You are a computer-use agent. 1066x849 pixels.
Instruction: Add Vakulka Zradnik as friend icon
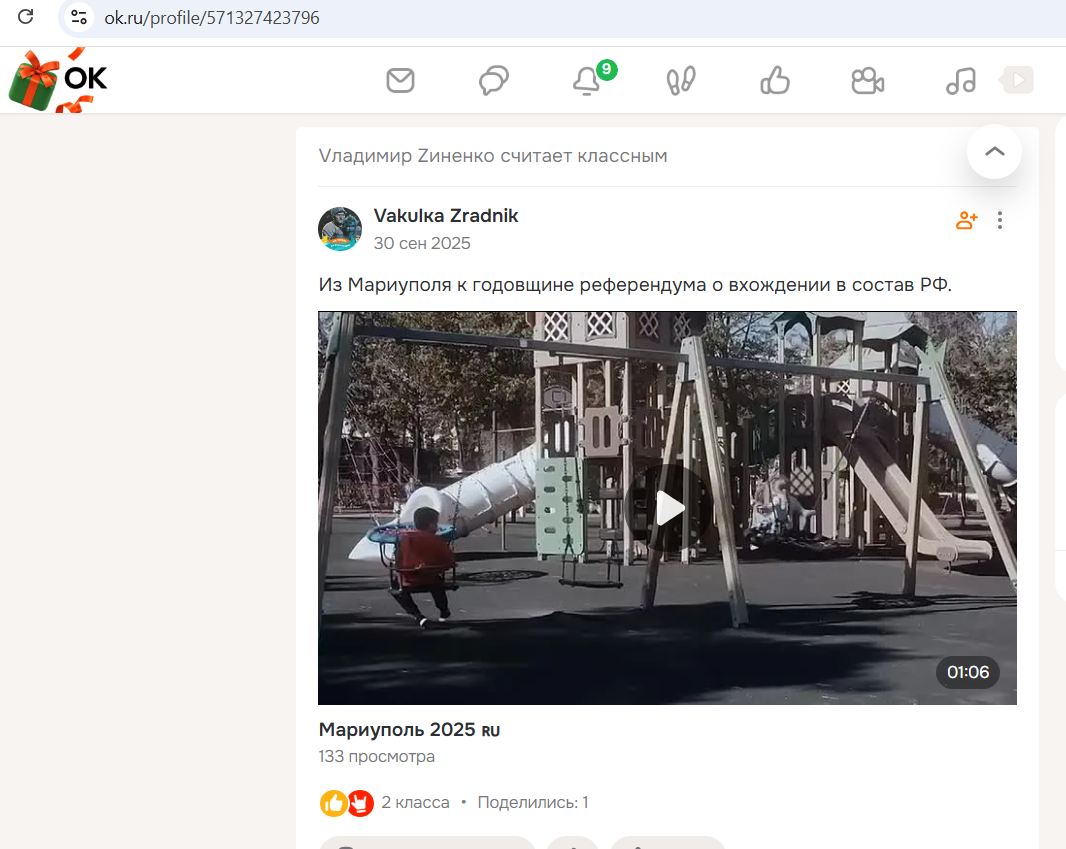(x=966, y=220)
